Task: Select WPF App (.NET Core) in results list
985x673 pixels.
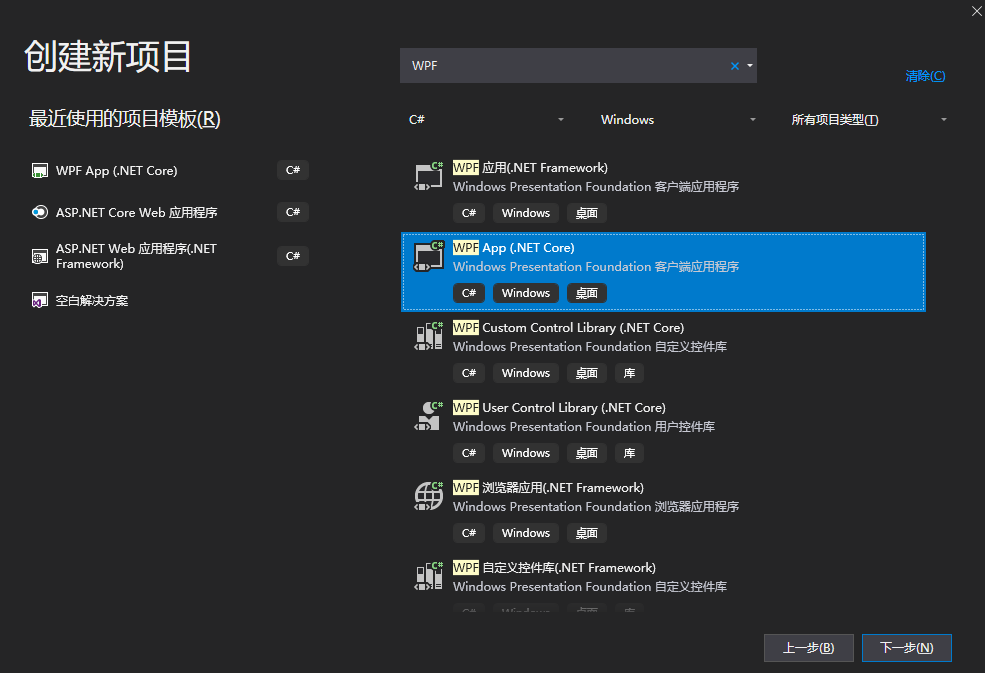Action: coord(663,272)
